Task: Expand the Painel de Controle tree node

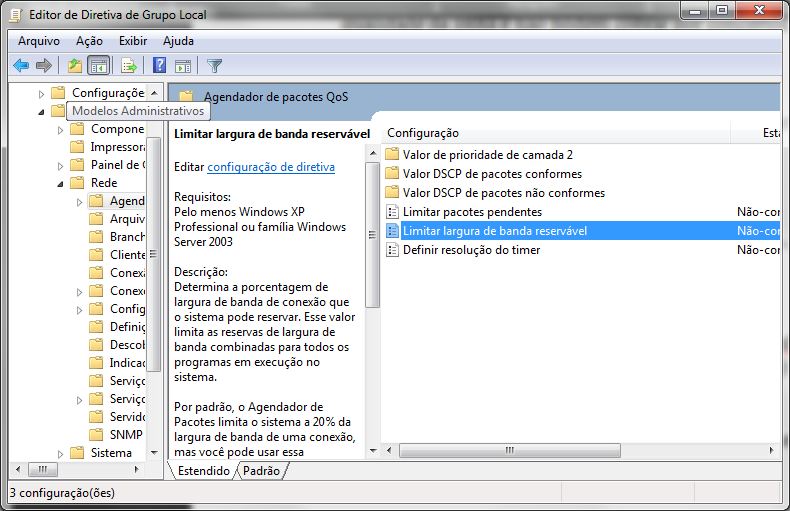Action: click(x=60, y=166)
